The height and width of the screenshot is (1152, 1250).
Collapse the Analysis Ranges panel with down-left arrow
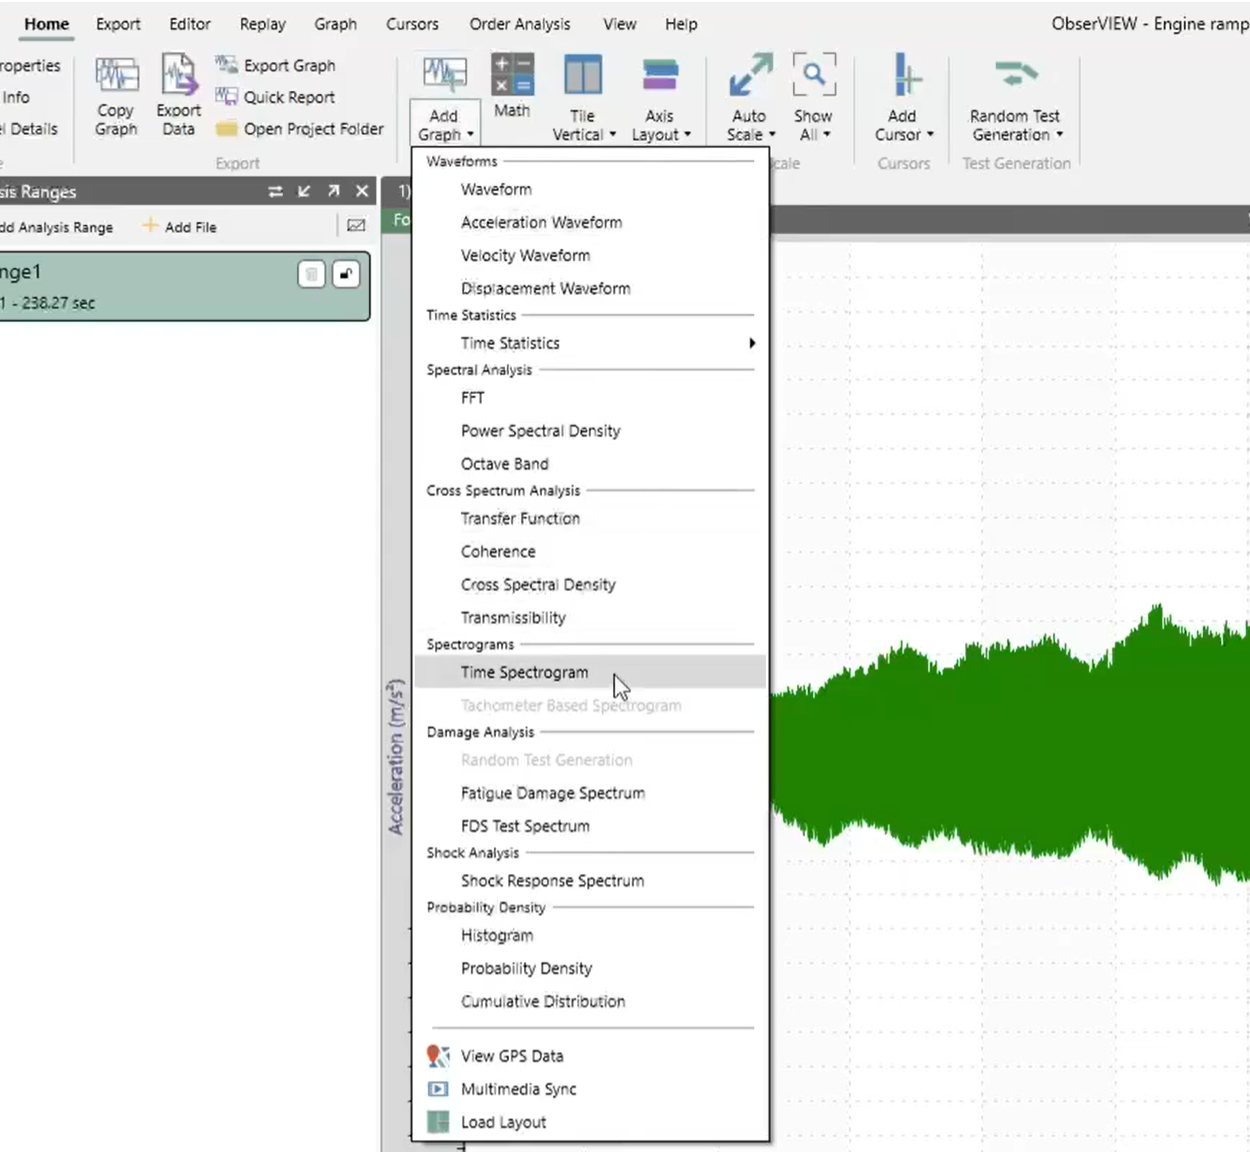[x=304, y=191]
